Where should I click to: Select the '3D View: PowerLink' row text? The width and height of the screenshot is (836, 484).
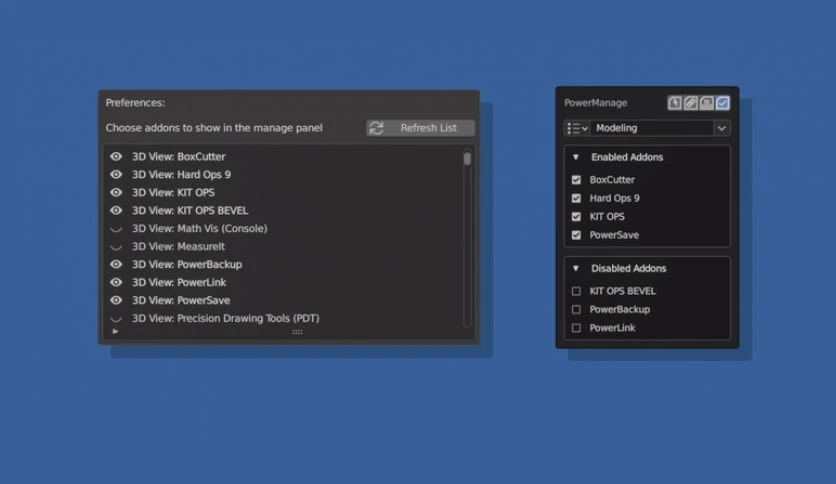(x=179, y=283)
